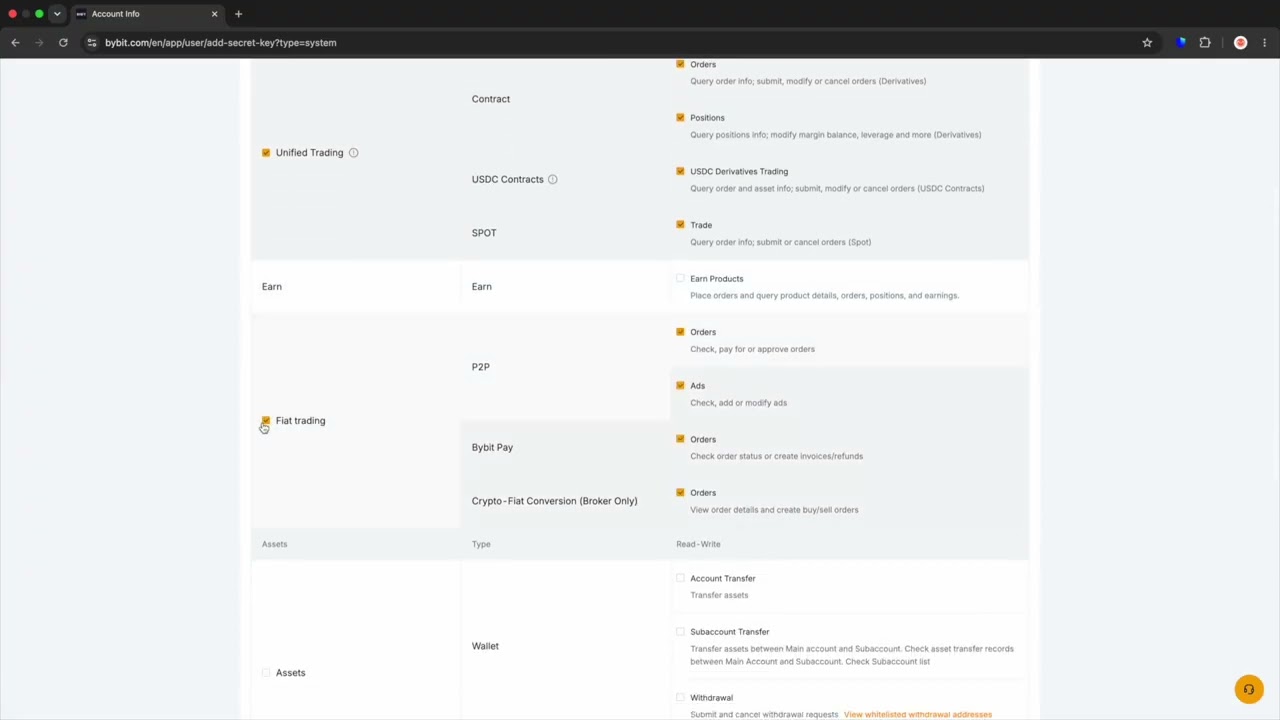Click the info icon next to USDC Contracts
The height and width of the screenshot is (720, 1280).
(552, 180)
